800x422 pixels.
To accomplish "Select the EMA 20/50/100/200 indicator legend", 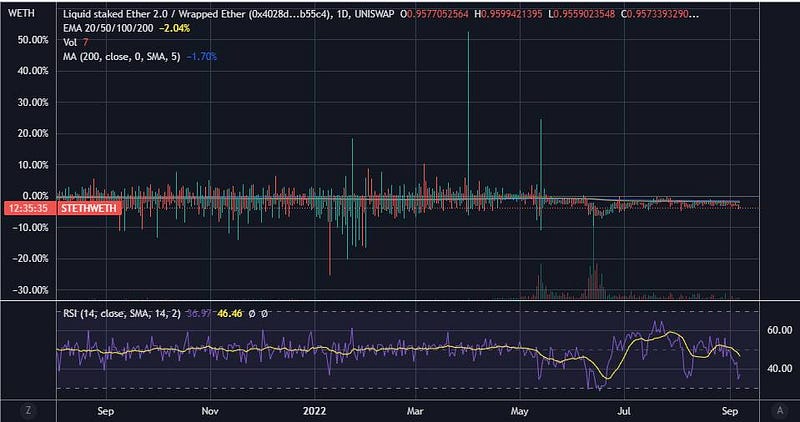I will 108,29.
